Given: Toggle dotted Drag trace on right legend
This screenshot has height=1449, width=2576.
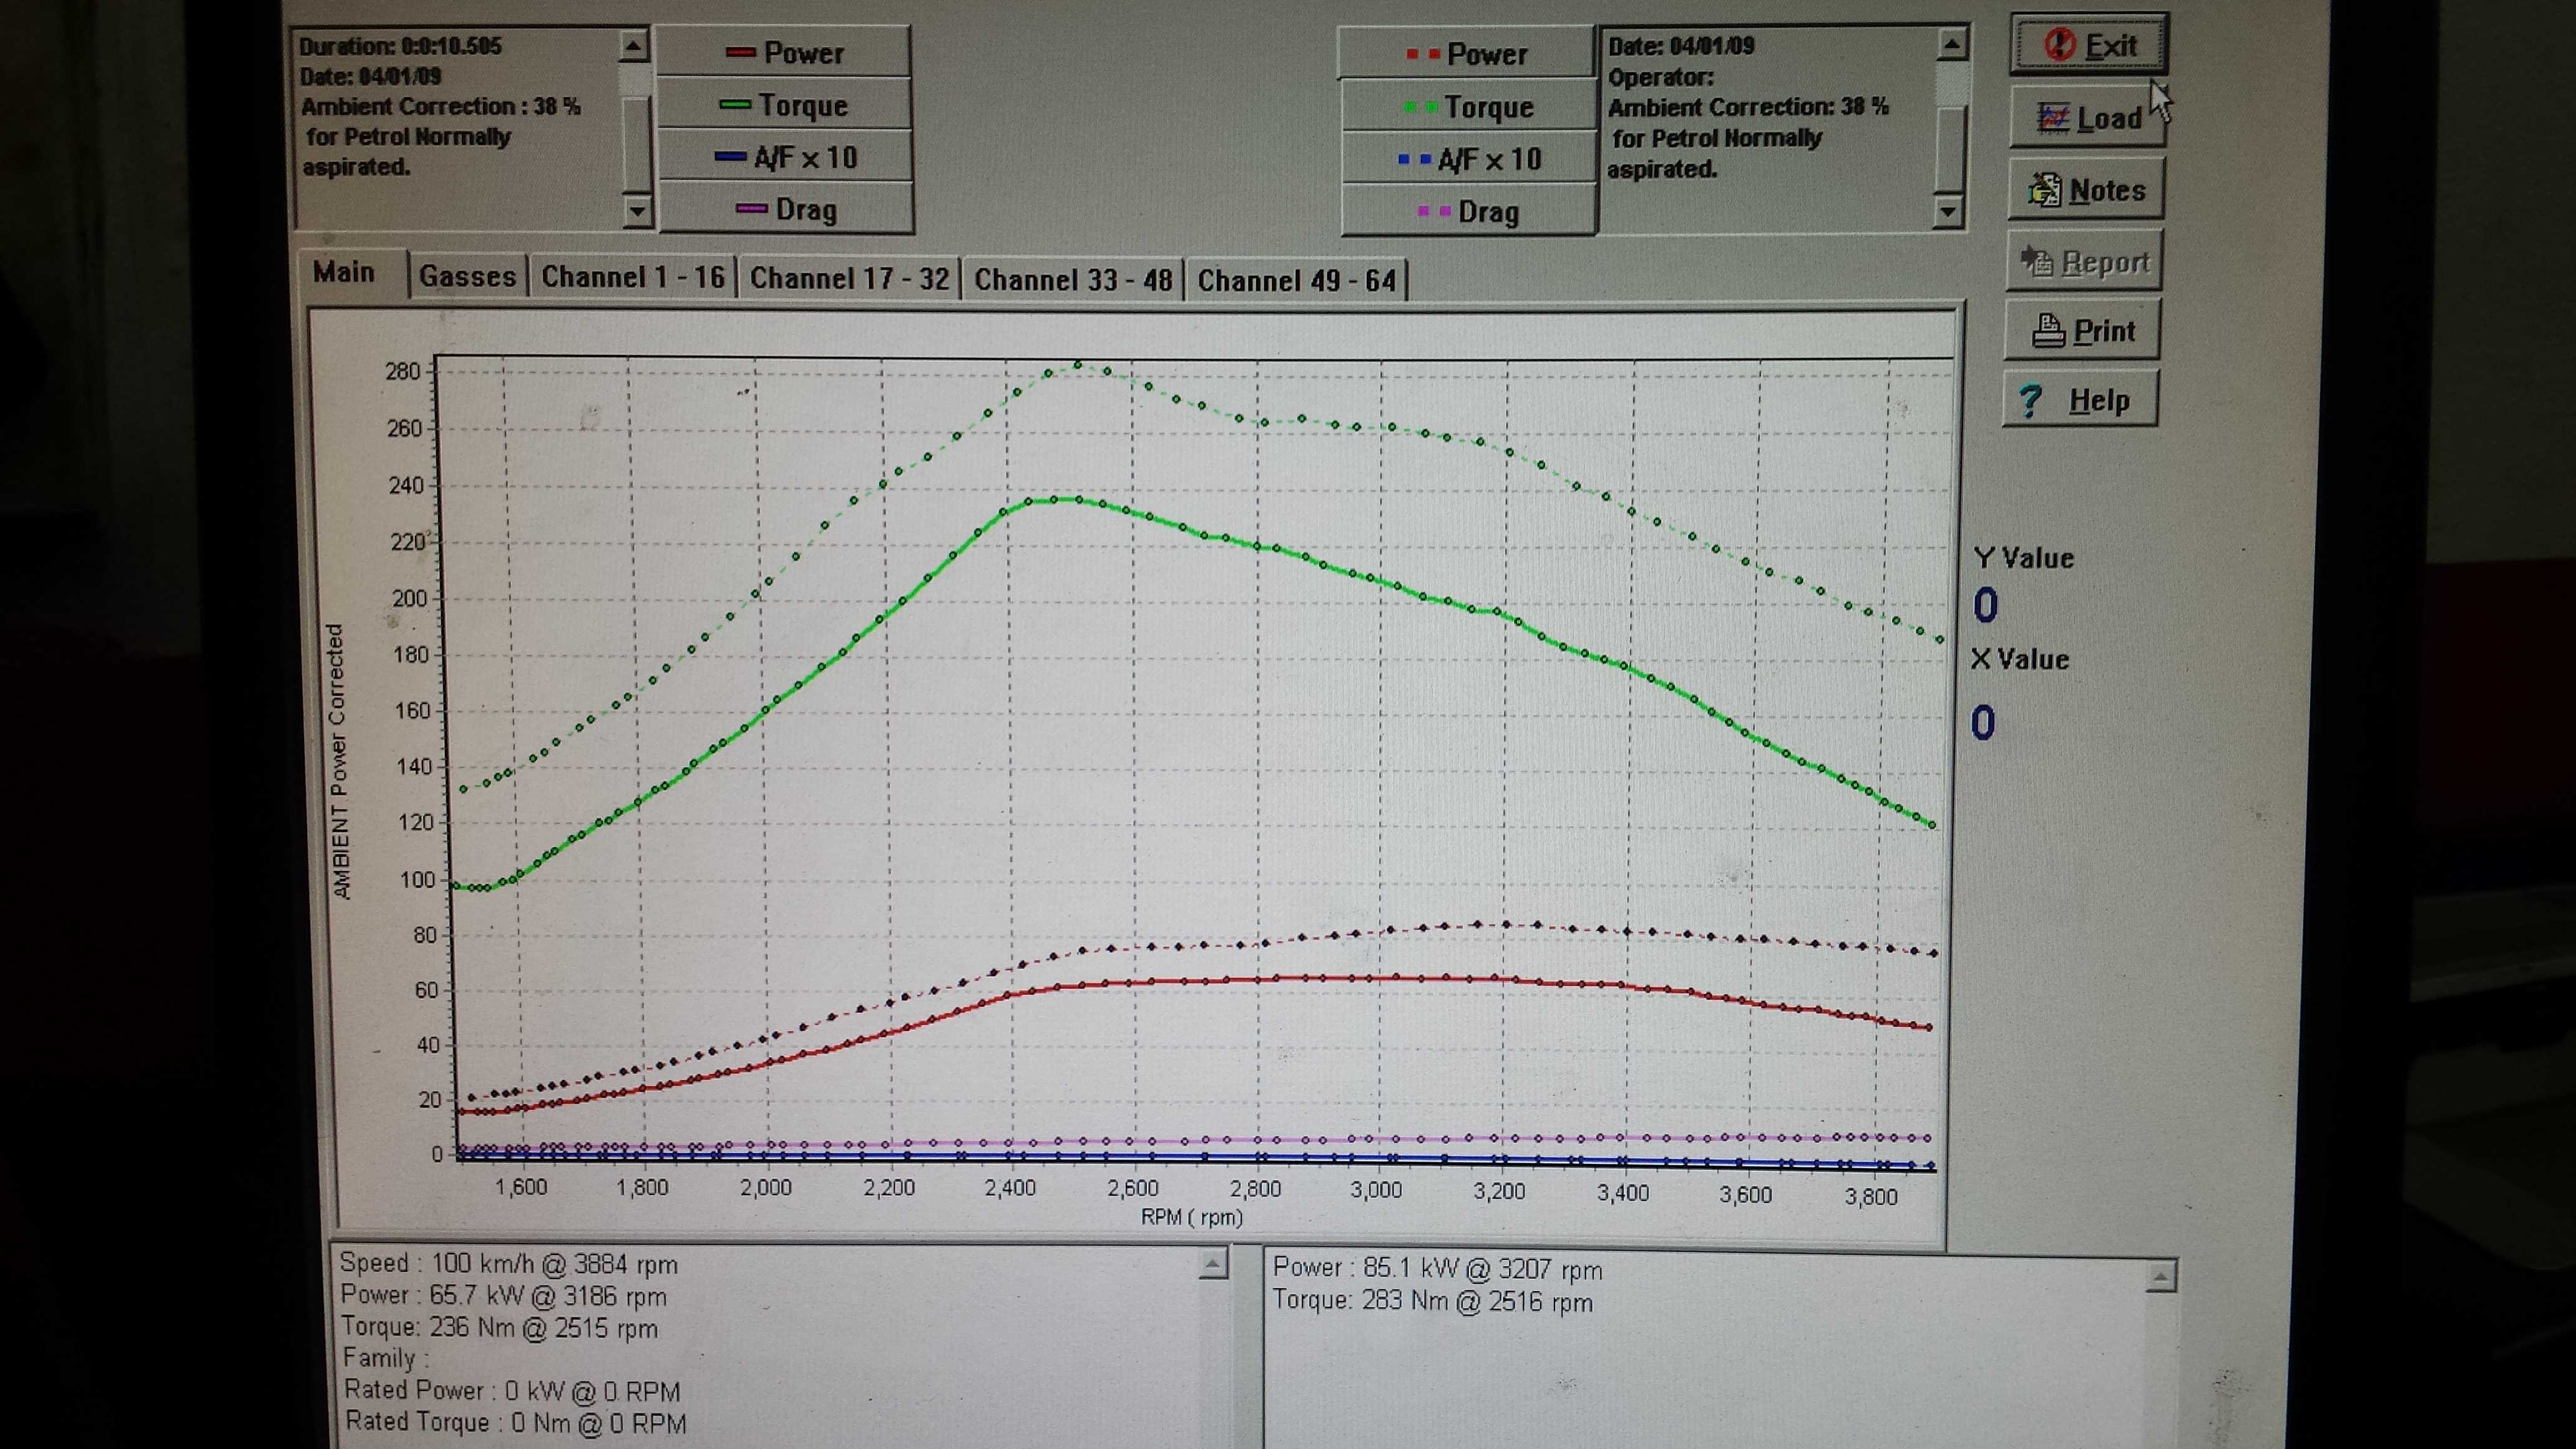Looking at the screenshot, I should 1467,212.
